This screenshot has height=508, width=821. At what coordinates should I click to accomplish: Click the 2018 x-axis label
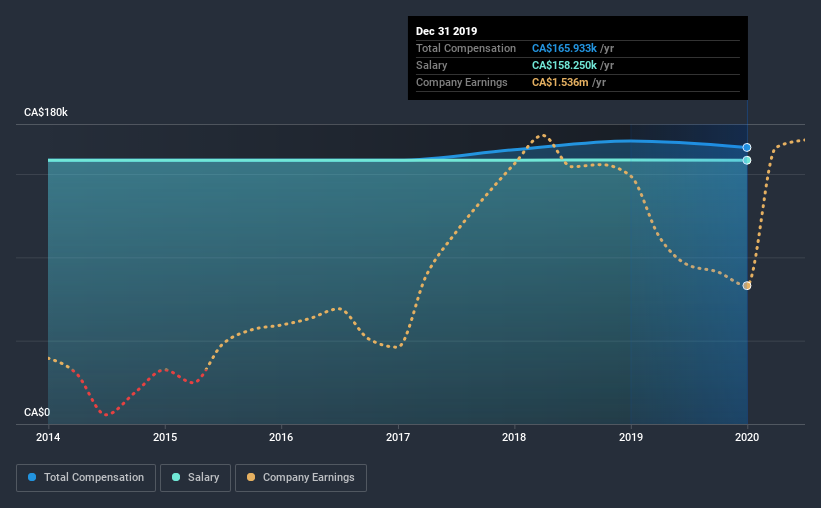tap(514, 437)
